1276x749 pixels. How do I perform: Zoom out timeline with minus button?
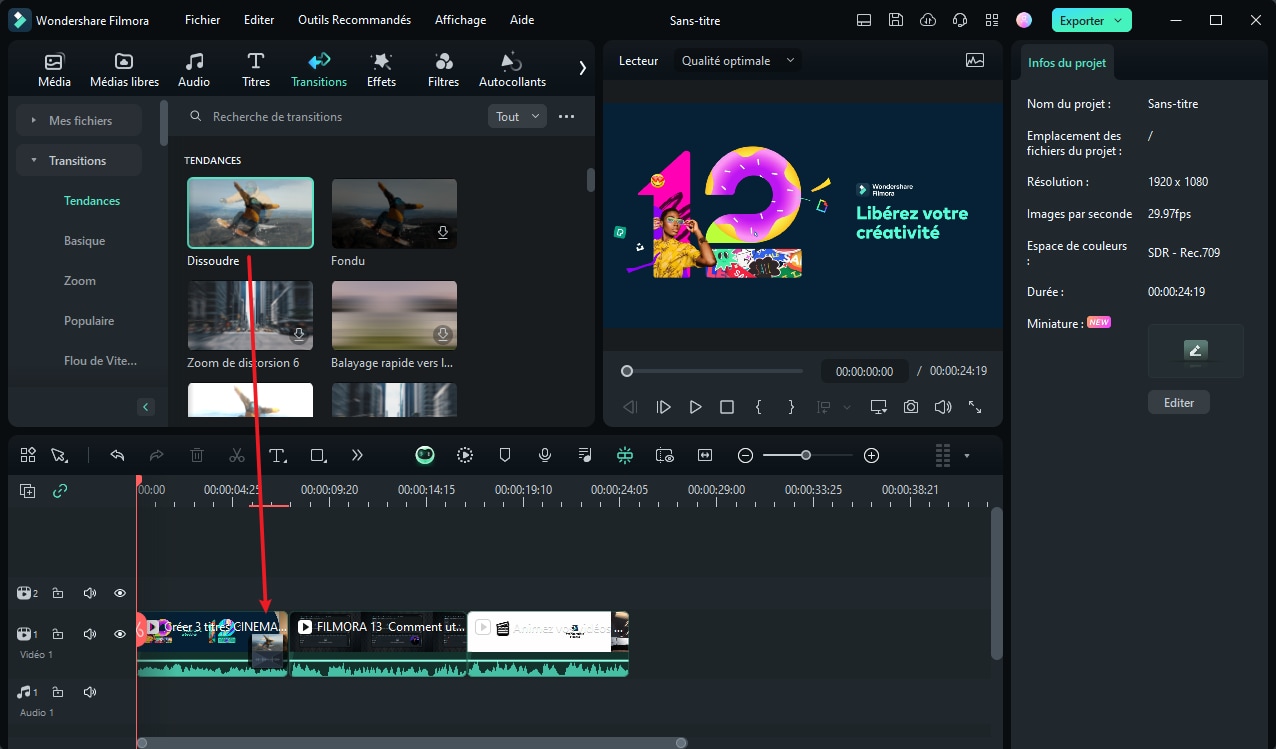tap(745, 455)
